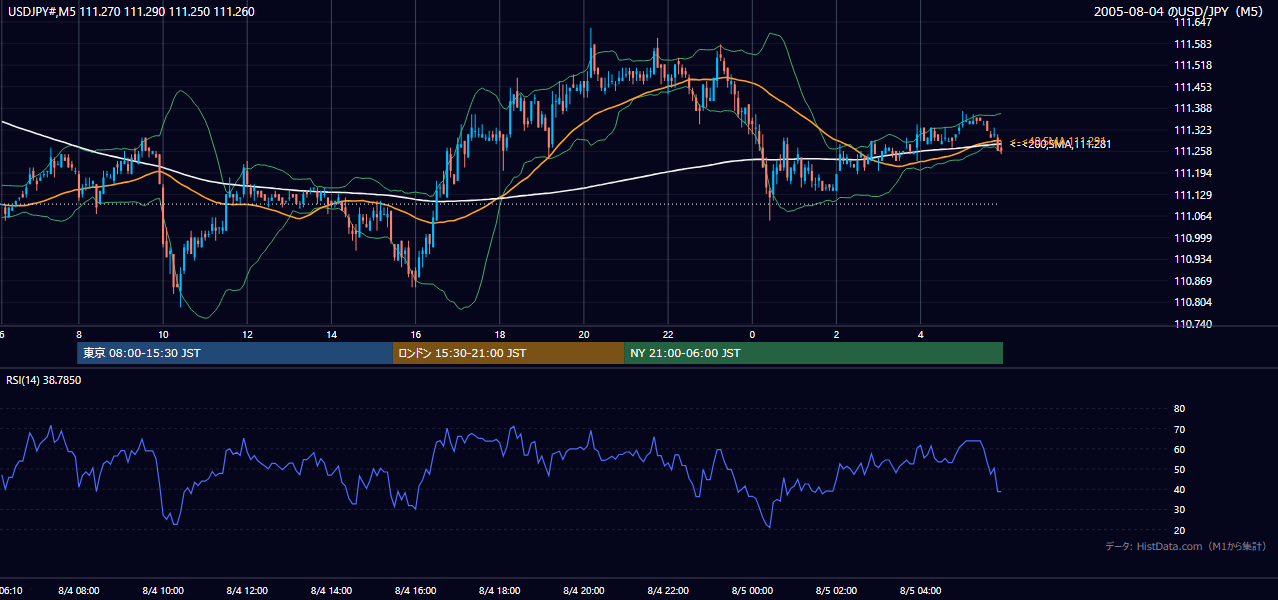
Task: Click the 8/5 00:00 time axis label
Action: pyautogui.click(x=752, y=591)
